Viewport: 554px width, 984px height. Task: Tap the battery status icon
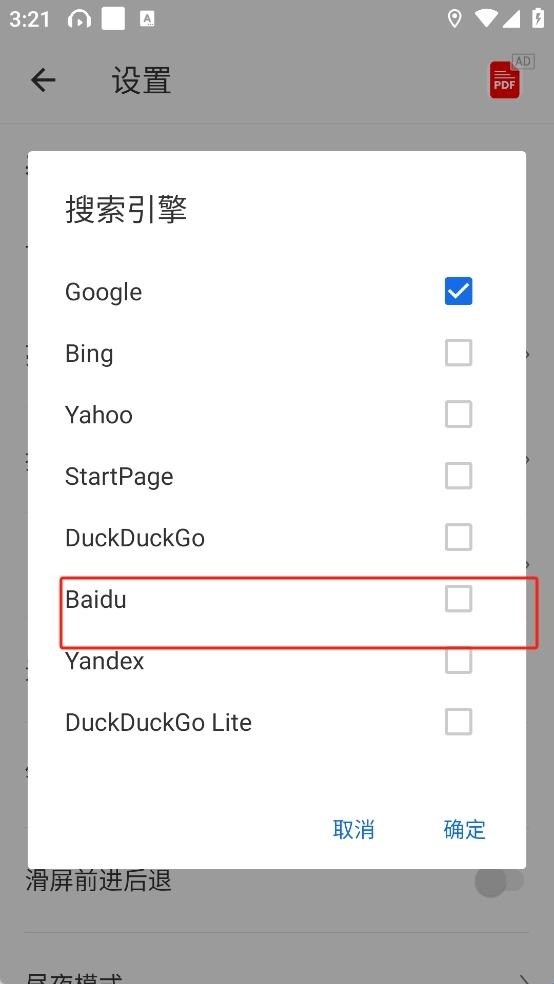pyautogui.click(x=538, y=18)
